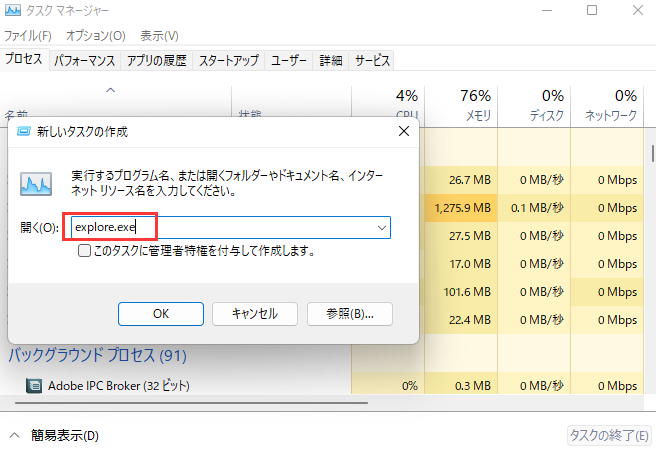Screen dimensions: 656x457
Task: Open the 詳細 tab
Action: pyautogui.click(x=331, y=60)
